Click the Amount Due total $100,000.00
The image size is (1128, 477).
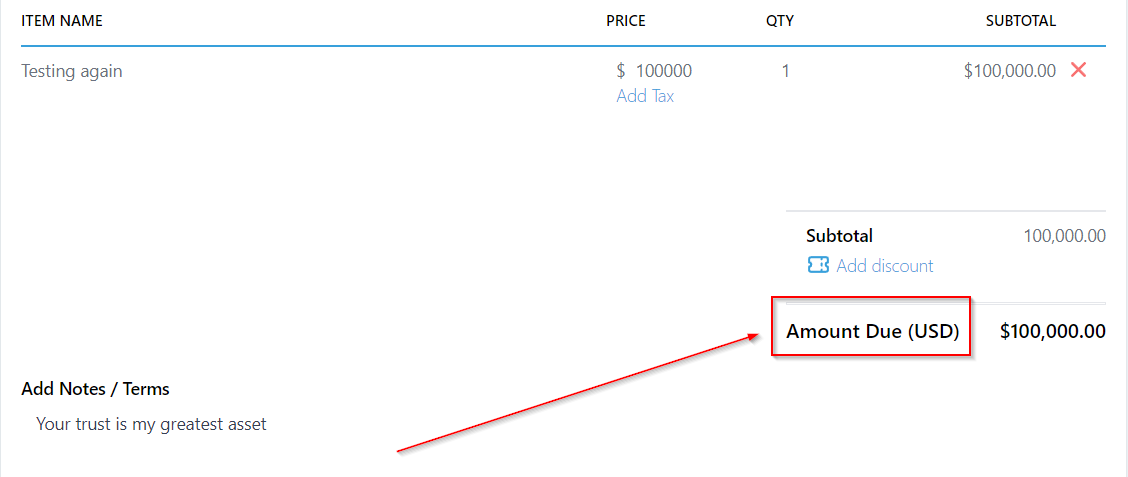[1052, 331]
